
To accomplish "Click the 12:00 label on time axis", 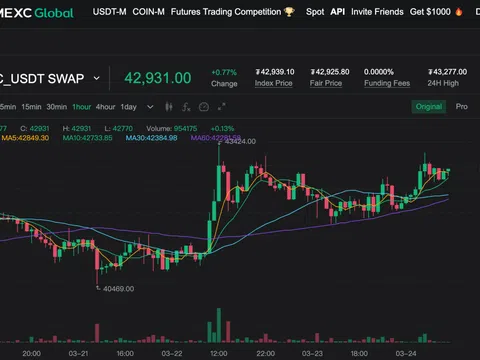I will pyautogui.click(x=219, y=354).
